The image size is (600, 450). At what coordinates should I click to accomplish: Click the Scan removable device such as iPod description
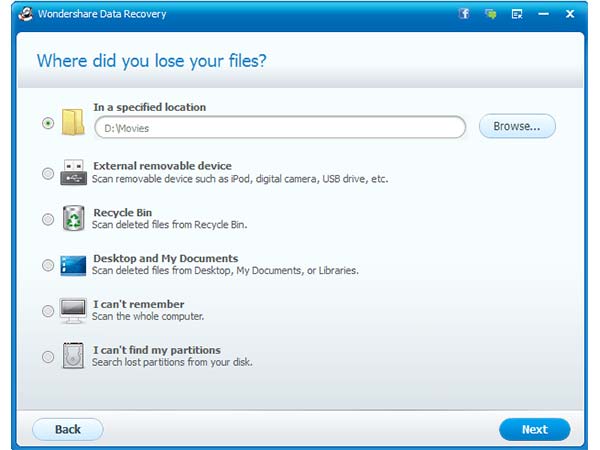coord(240,179)
